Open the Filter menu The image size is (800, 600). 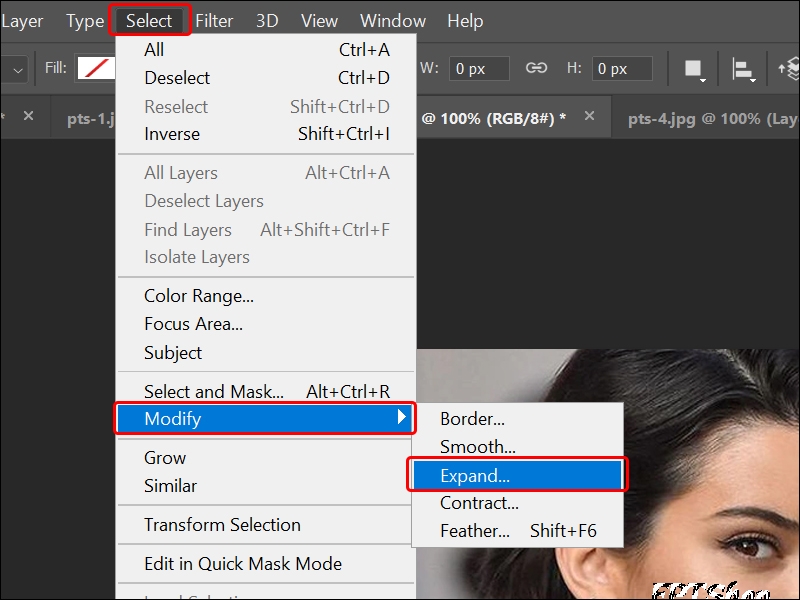tap(214, 20)
